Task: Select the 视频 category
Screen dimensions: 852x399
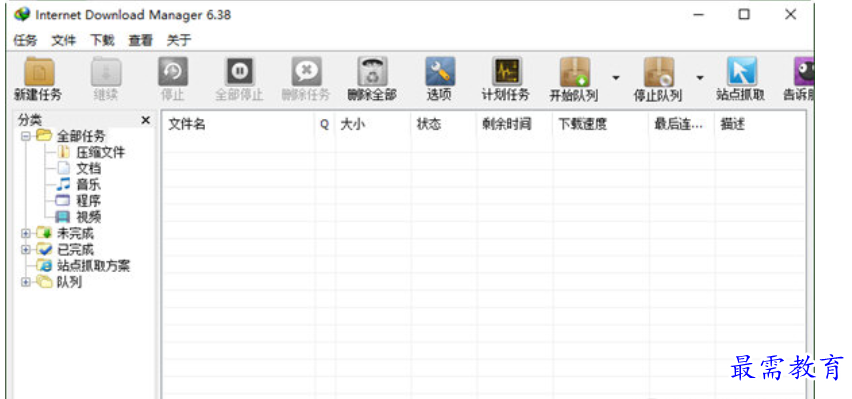Action: point(78,217)
